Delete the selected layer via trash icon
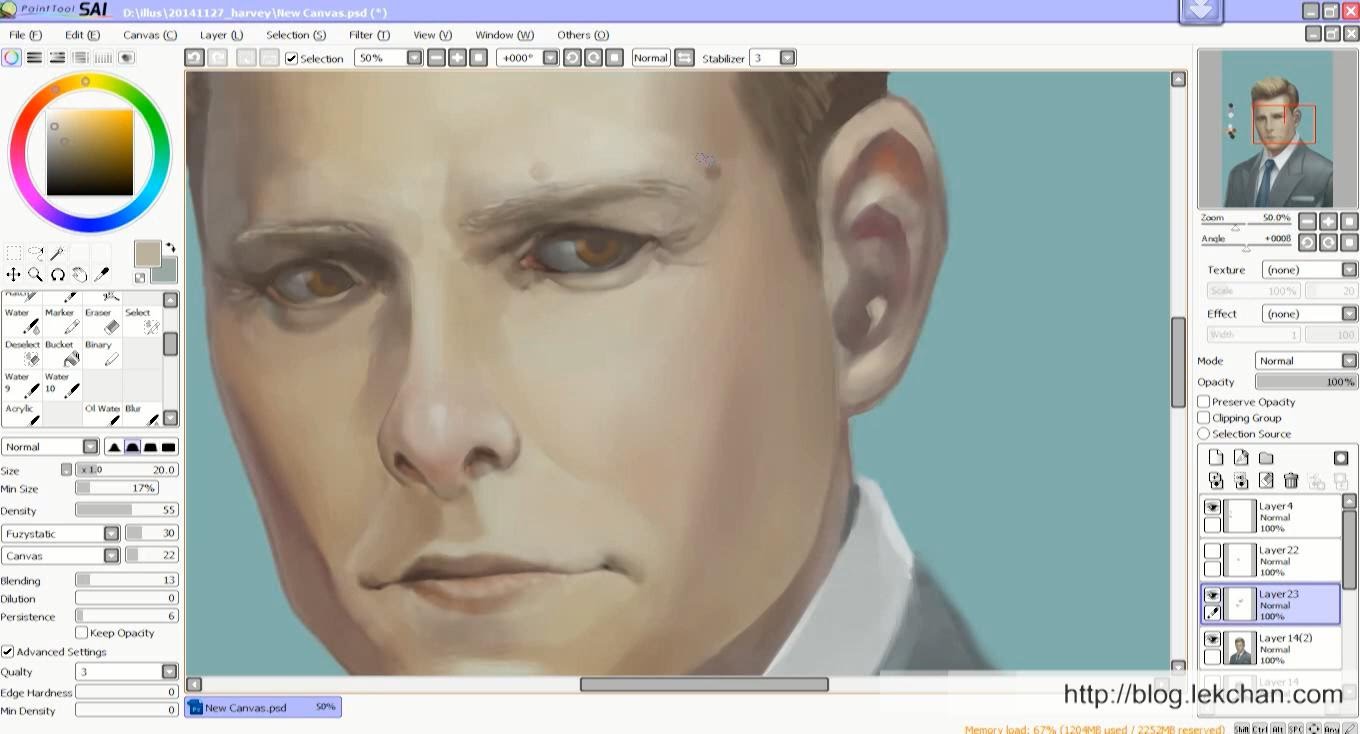Viewport: 1360px width, 734px height. click(x=1289, y=481)
